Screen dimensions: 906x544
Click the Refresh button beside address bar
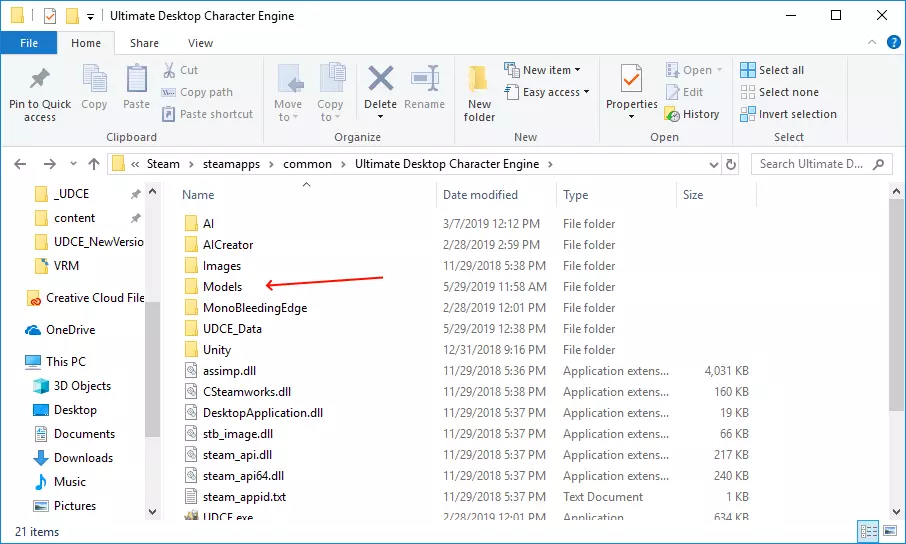pyautogui.click(x=731, y=164)
